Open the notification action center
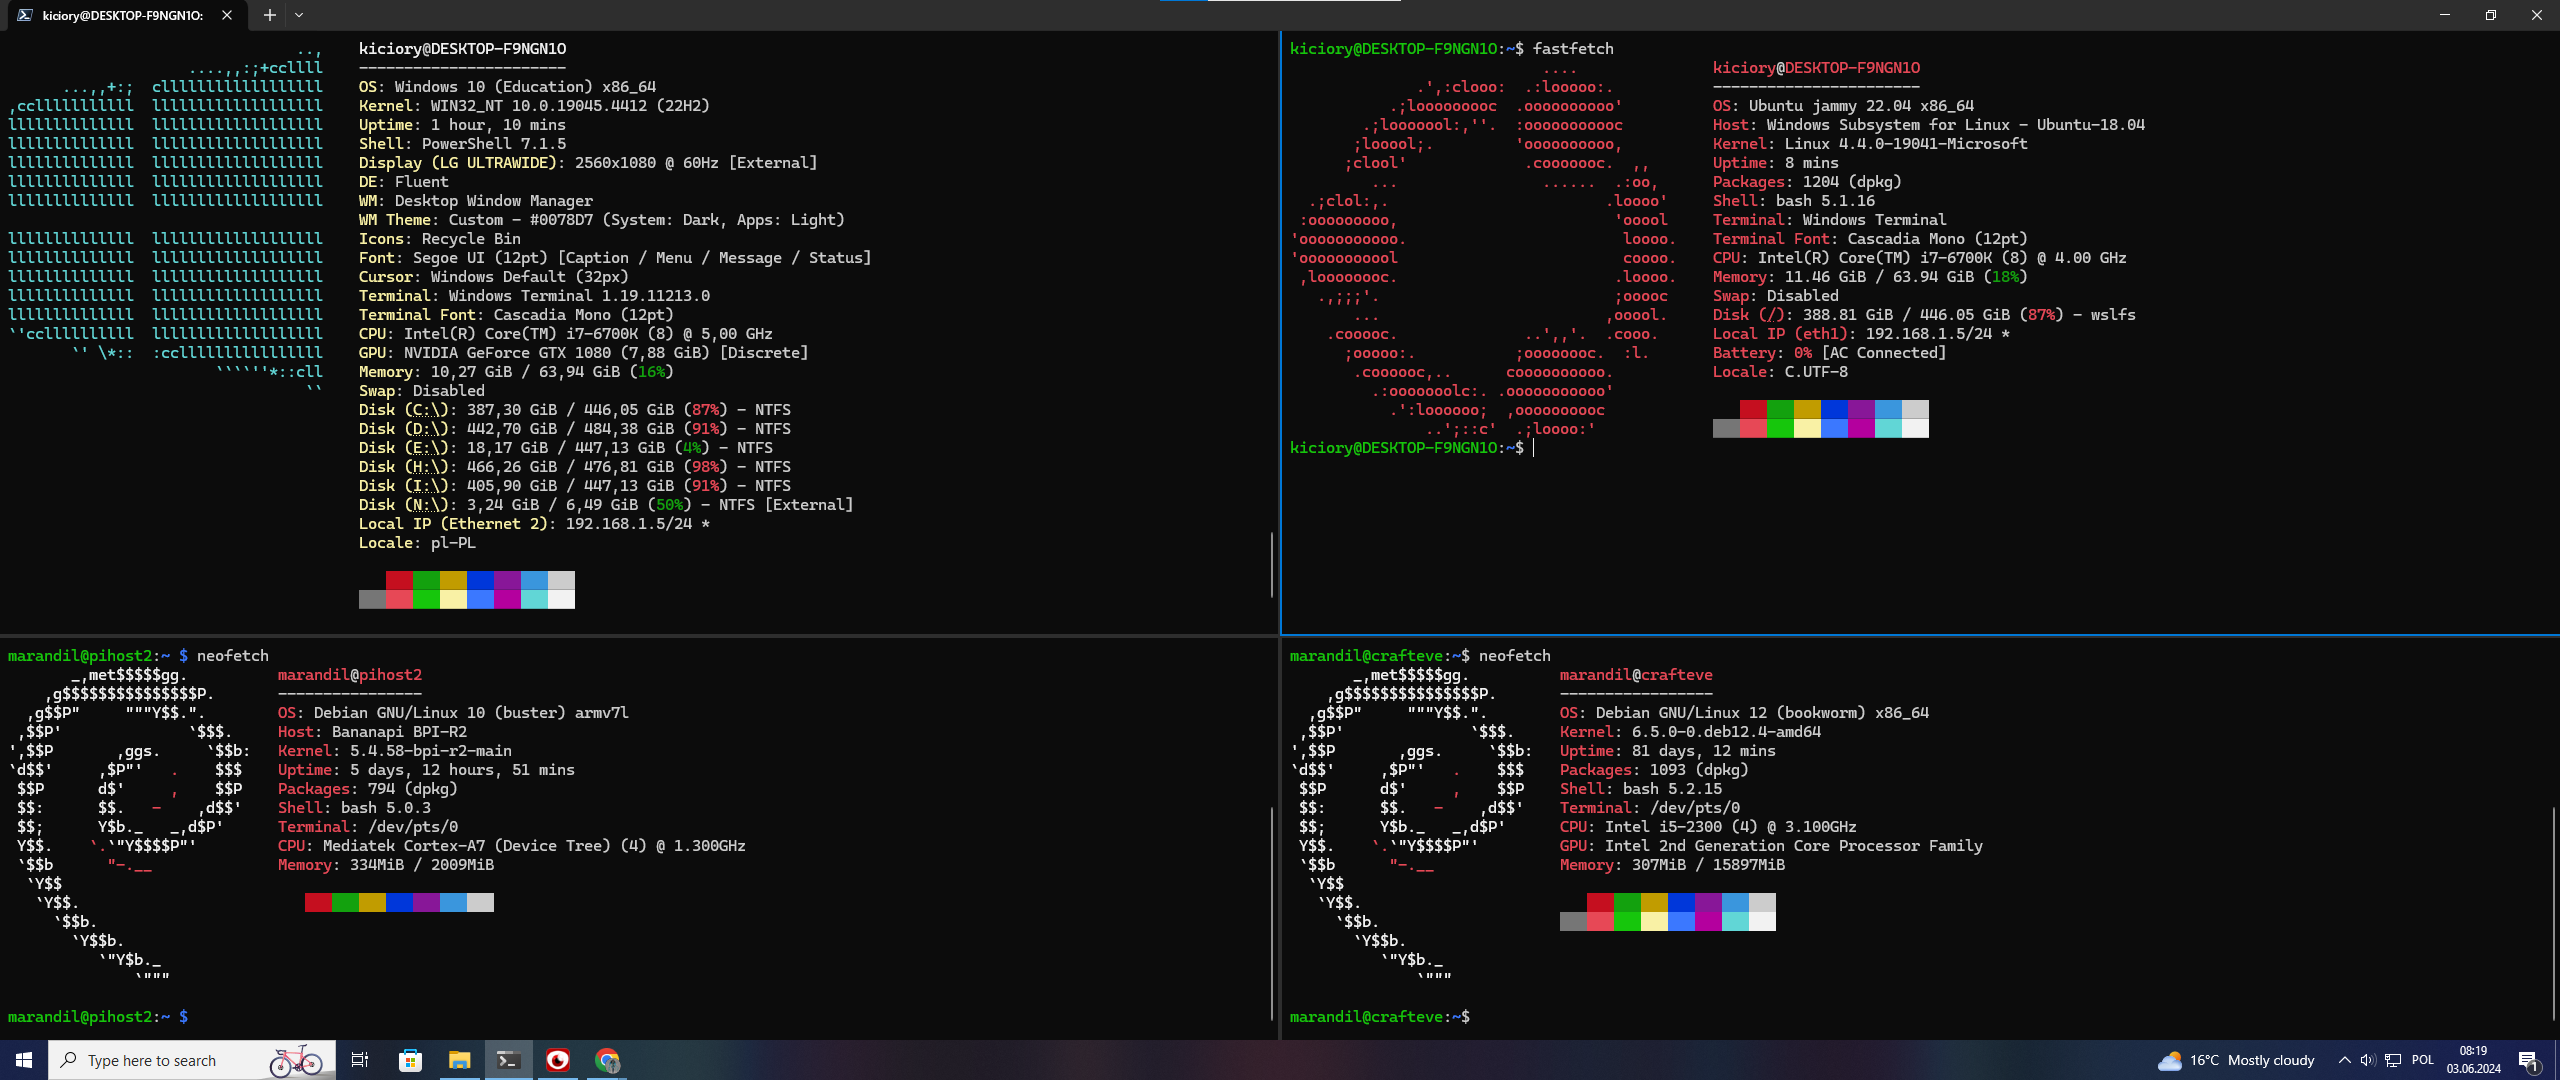The image size is (2560, 1080). click(2528, 1060)
